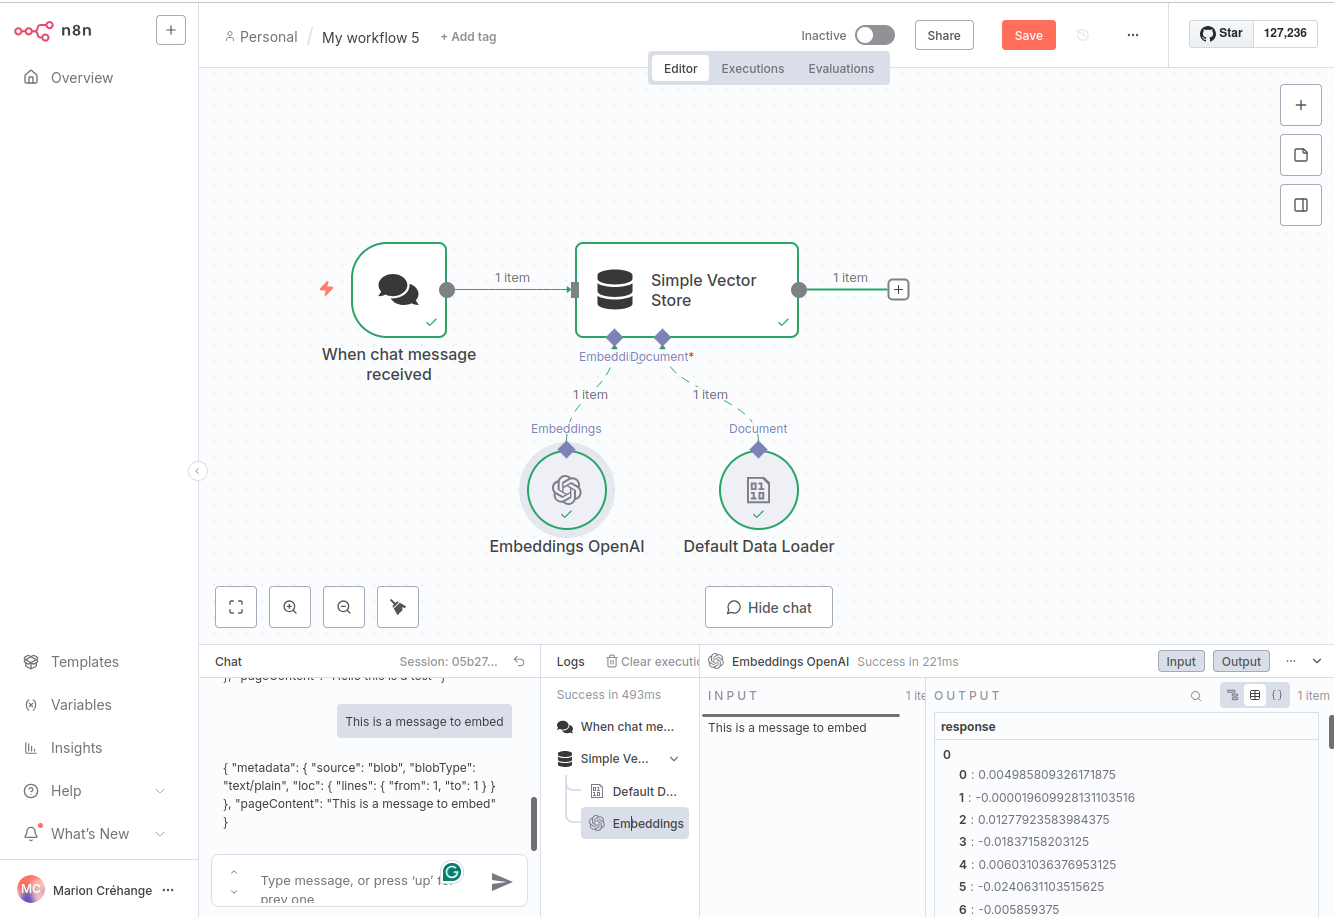The image size is (1334, 917).
Task: Switch to the Executions tab
Action: coord(752,68)
